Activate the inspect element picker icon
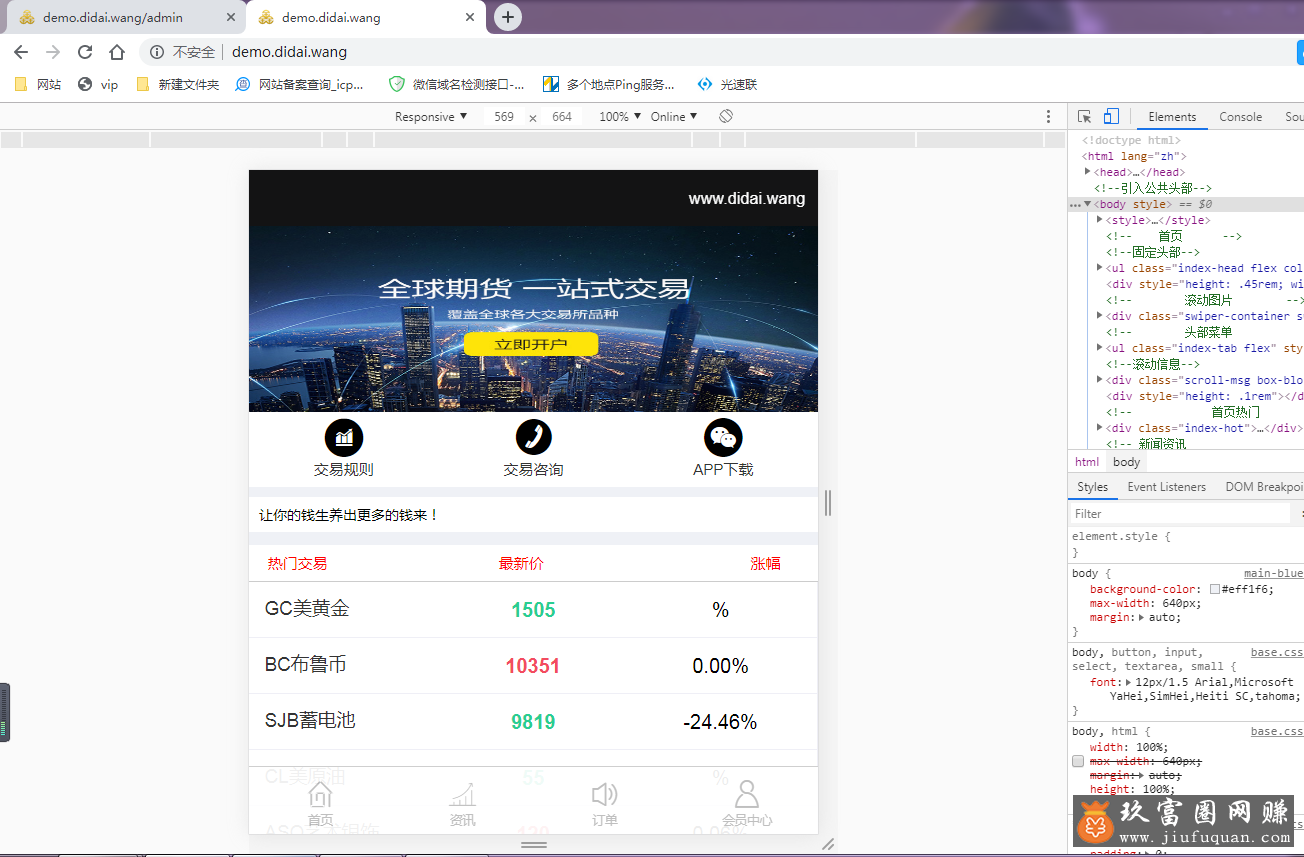The width and height of the screenshot is (1304, 857). tap(1085, 117)
